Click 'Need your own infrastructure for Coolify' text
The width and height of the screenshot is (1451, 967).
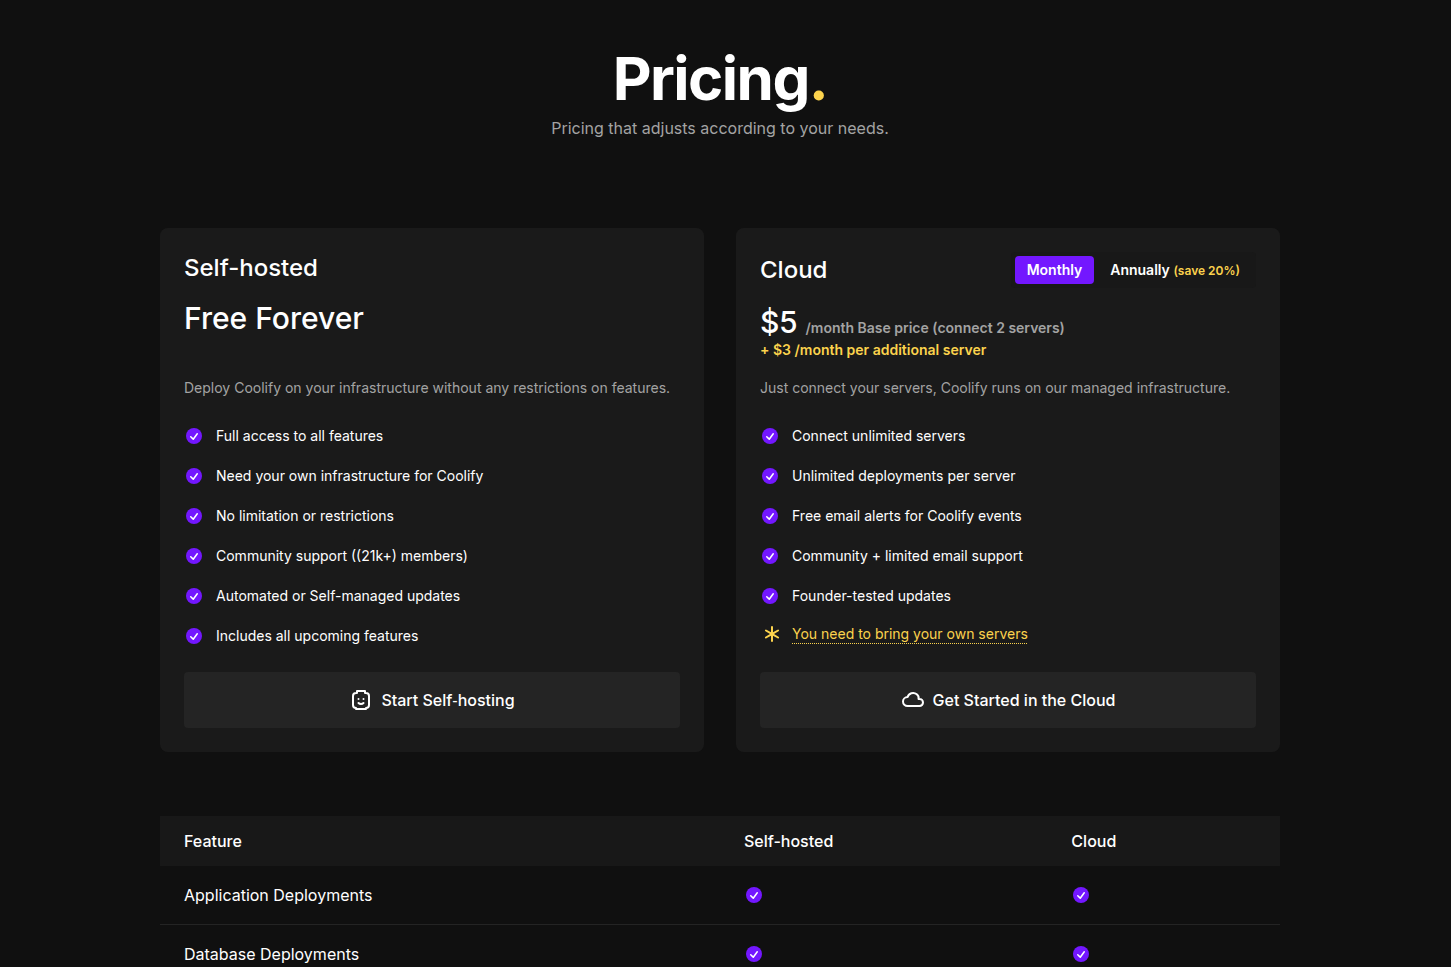pyautogui.click(x=350, y=476)
